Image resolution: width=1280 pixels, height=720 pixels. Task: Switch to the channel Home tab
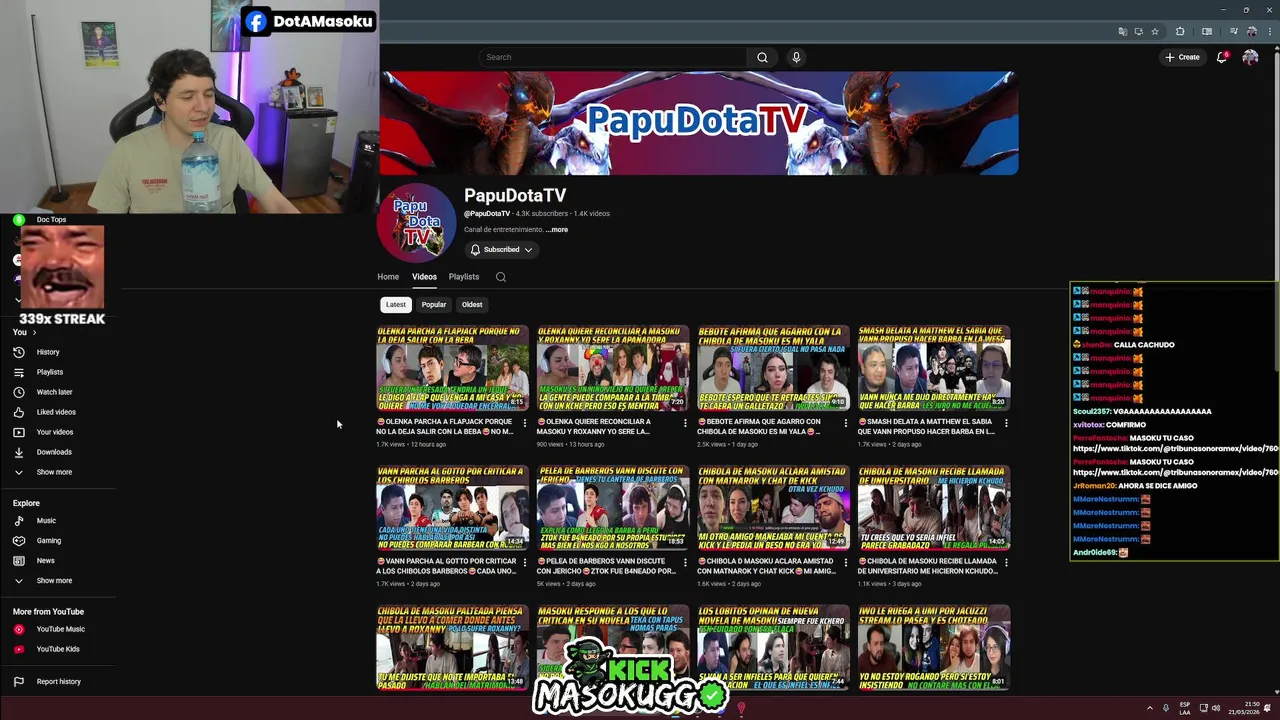[388, 277]
